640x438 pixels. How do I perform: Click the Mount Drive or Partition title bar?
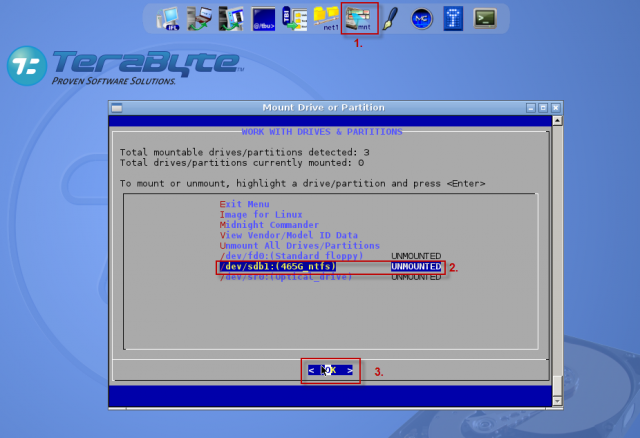[323, 108]
